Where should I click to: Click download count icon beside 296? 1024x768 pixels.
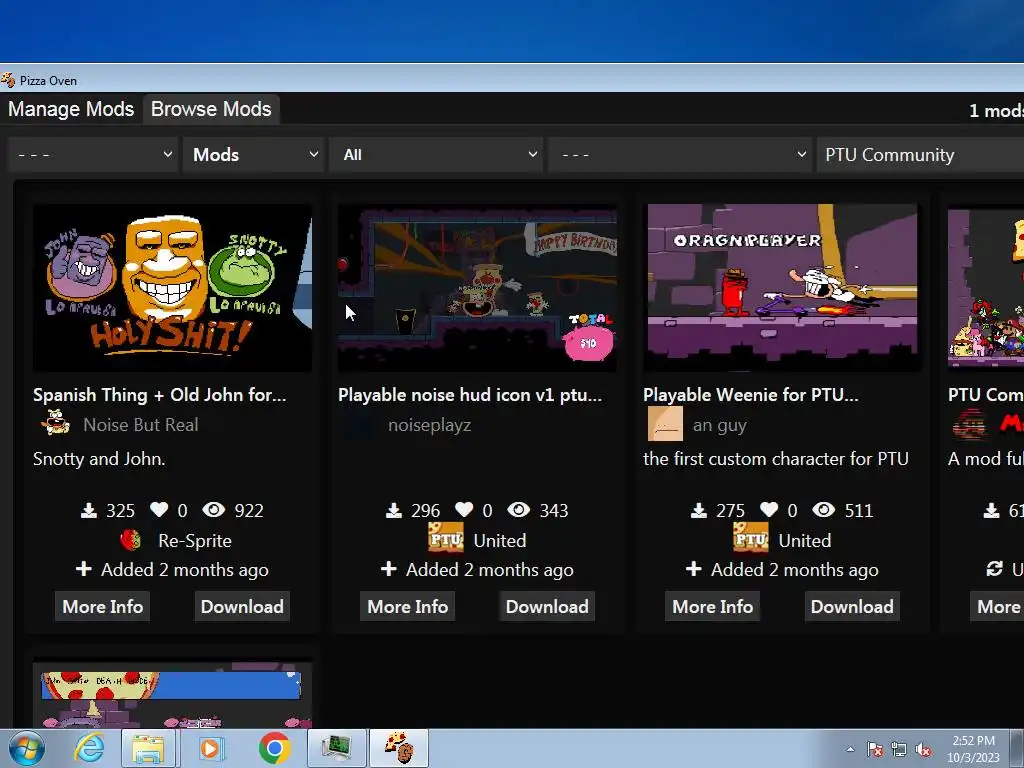point(394,510)
